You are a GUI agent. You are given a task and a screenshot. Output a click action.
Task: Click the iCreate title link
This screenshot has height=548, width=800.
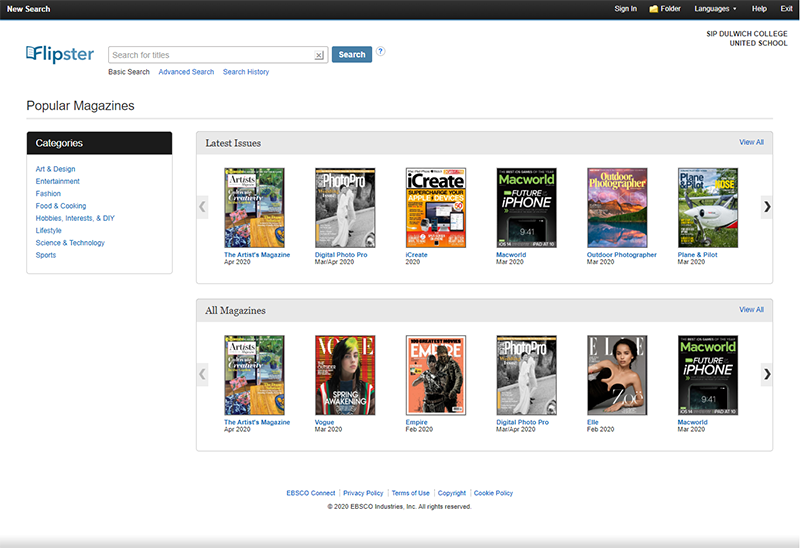click(416, 255)
